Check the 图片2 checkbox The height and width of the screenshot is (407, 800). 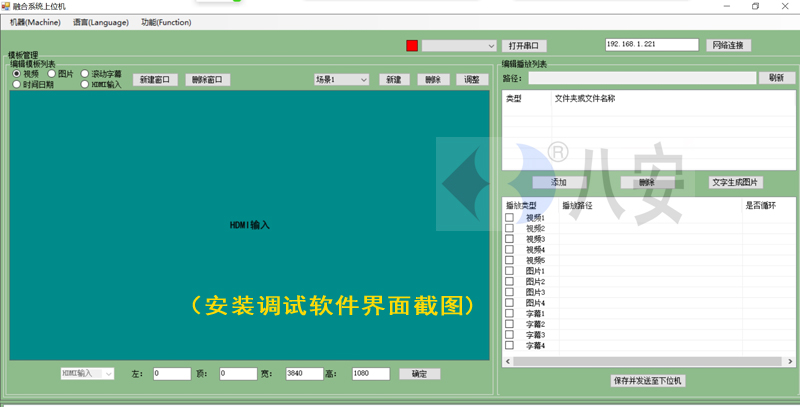(509, 281)
